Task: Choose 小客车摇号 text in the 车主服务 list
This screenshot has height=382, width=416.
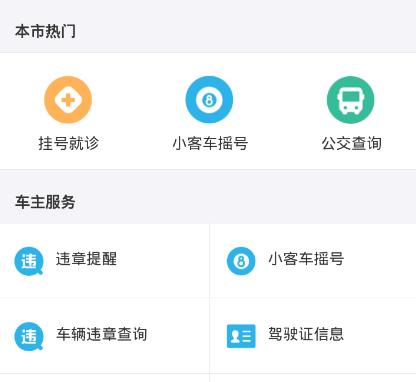Action: [x=306, y=259]
